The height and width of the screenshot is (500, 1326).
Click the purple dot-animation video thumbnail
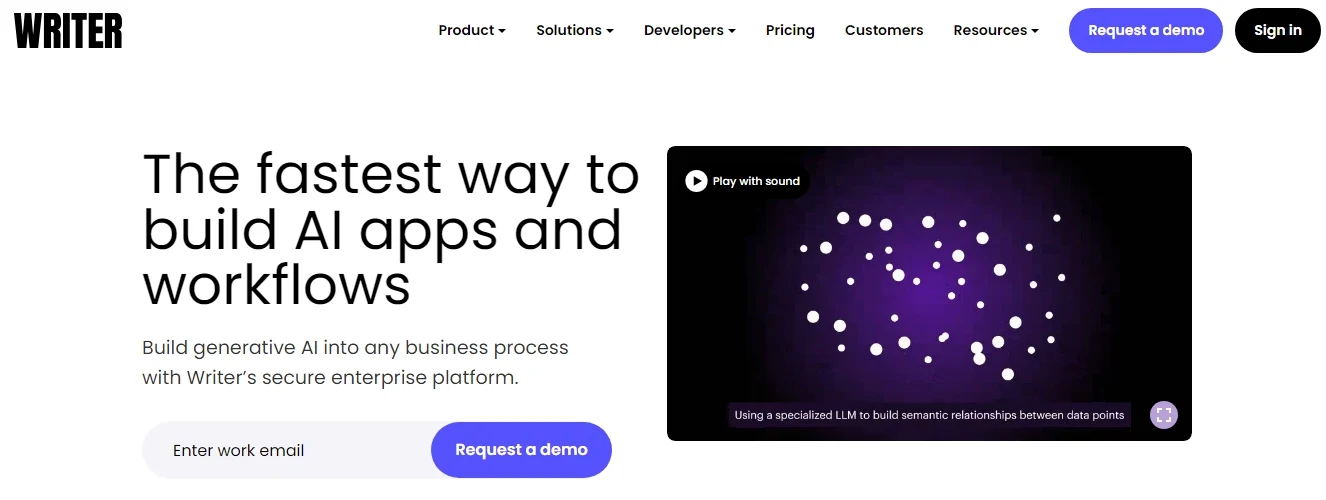tap(929, 293)
